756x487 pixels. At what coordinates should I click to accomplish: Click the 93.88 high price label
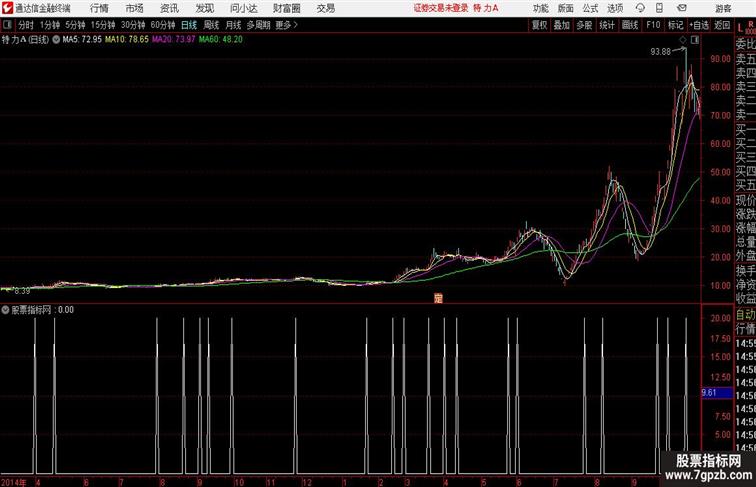pyautogui.click(x=660, y=52)
